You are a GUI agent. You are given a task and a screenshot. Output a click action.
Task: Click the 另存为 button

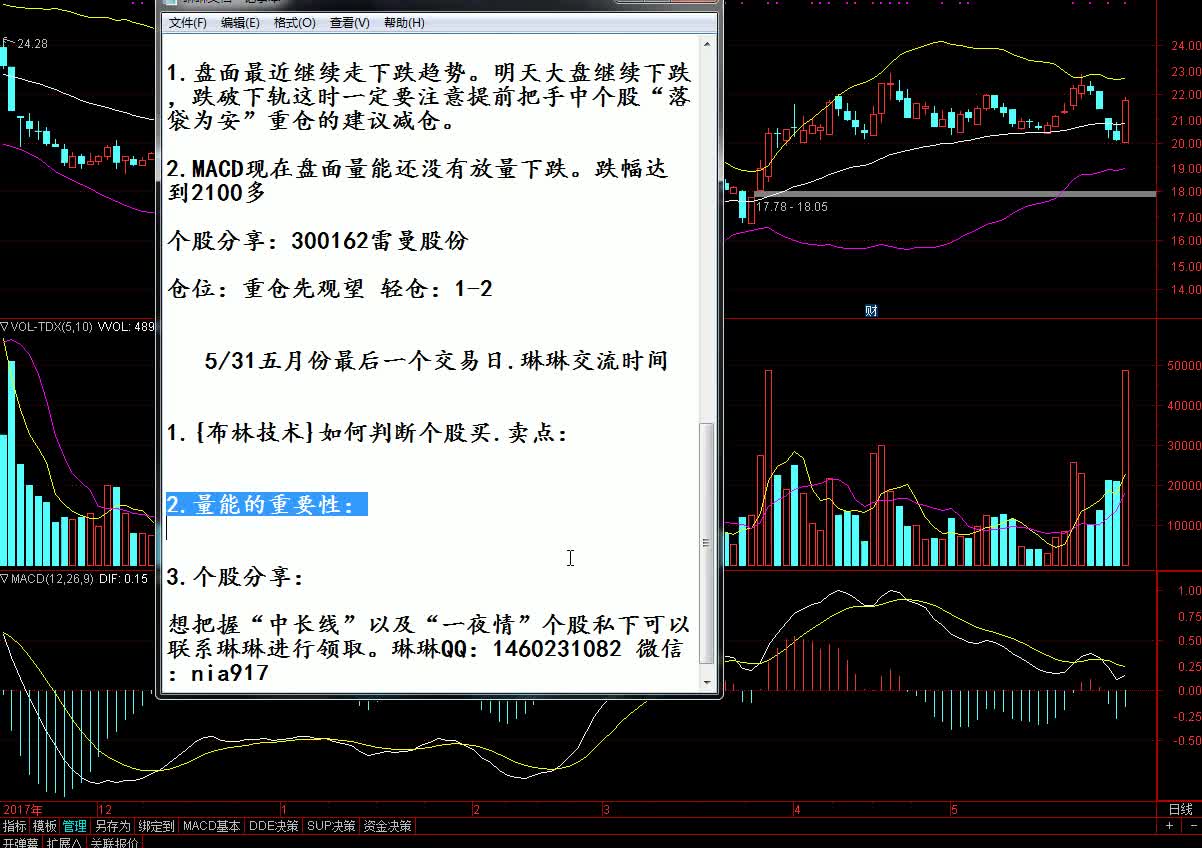click(112, 827)
